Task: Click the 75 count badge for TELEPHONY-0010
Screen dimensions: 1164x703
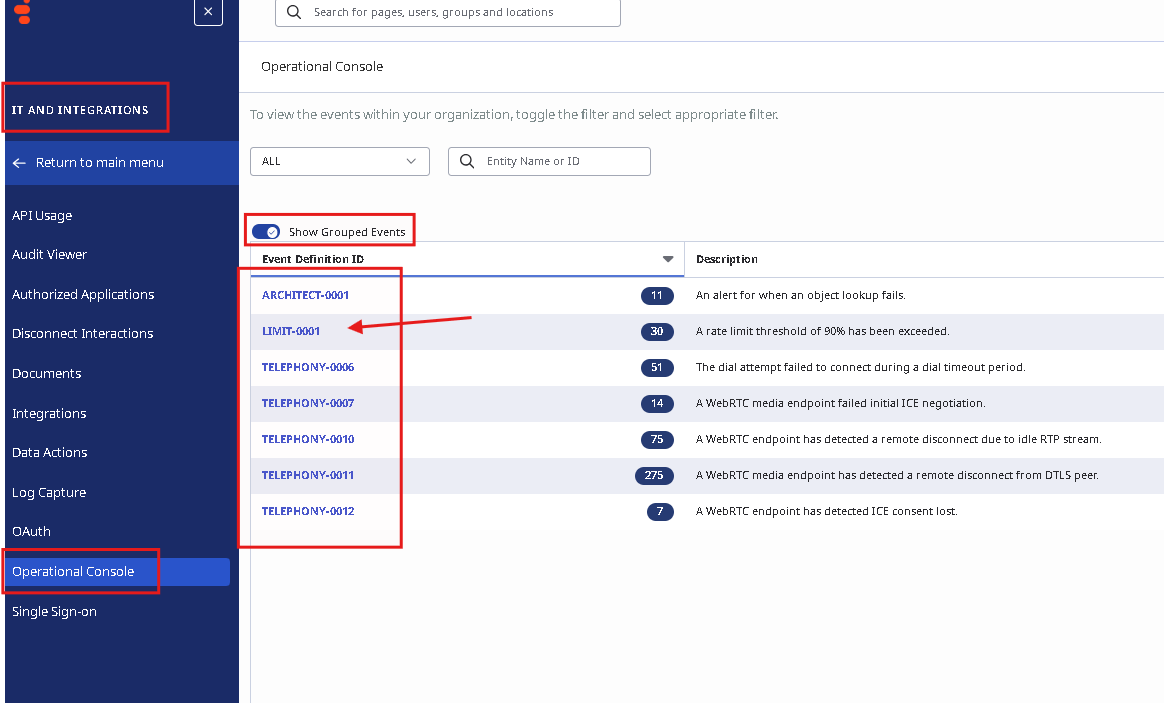Action: tap(657, 439)
